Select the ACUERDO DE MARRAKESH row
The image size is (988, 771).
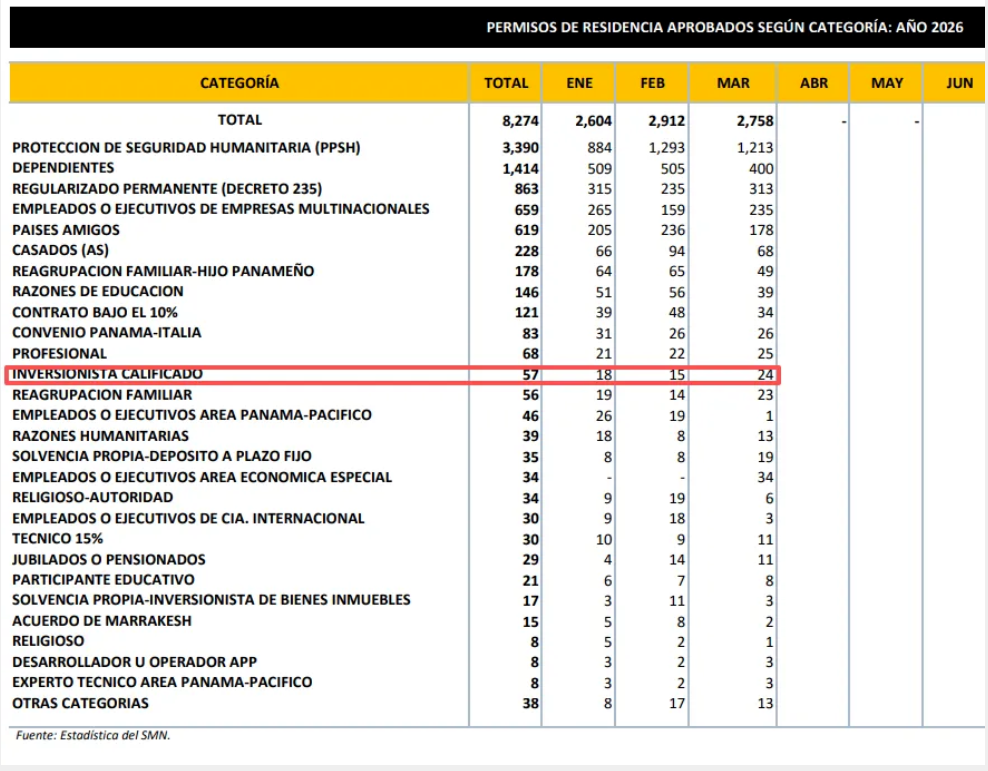pyautogui.click(x=393, y=621)
